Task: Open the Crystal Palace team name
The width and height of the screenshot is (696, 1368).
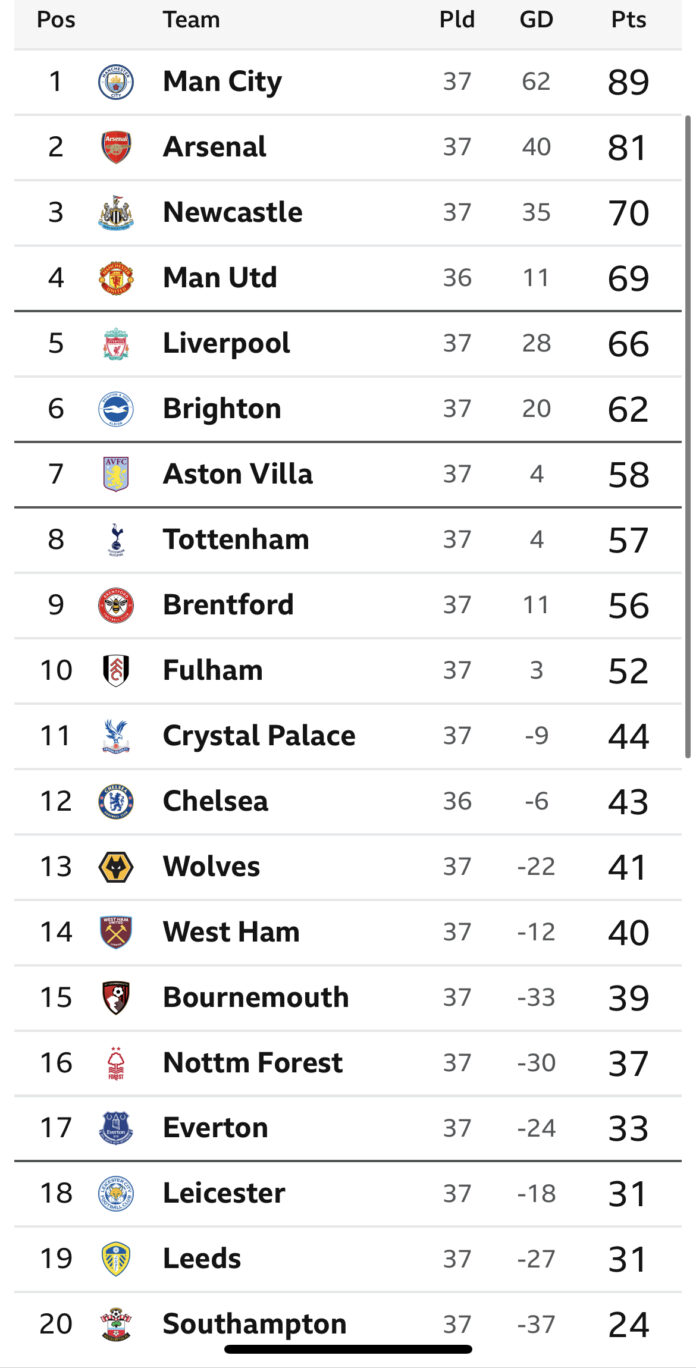Action: [259, 736]
